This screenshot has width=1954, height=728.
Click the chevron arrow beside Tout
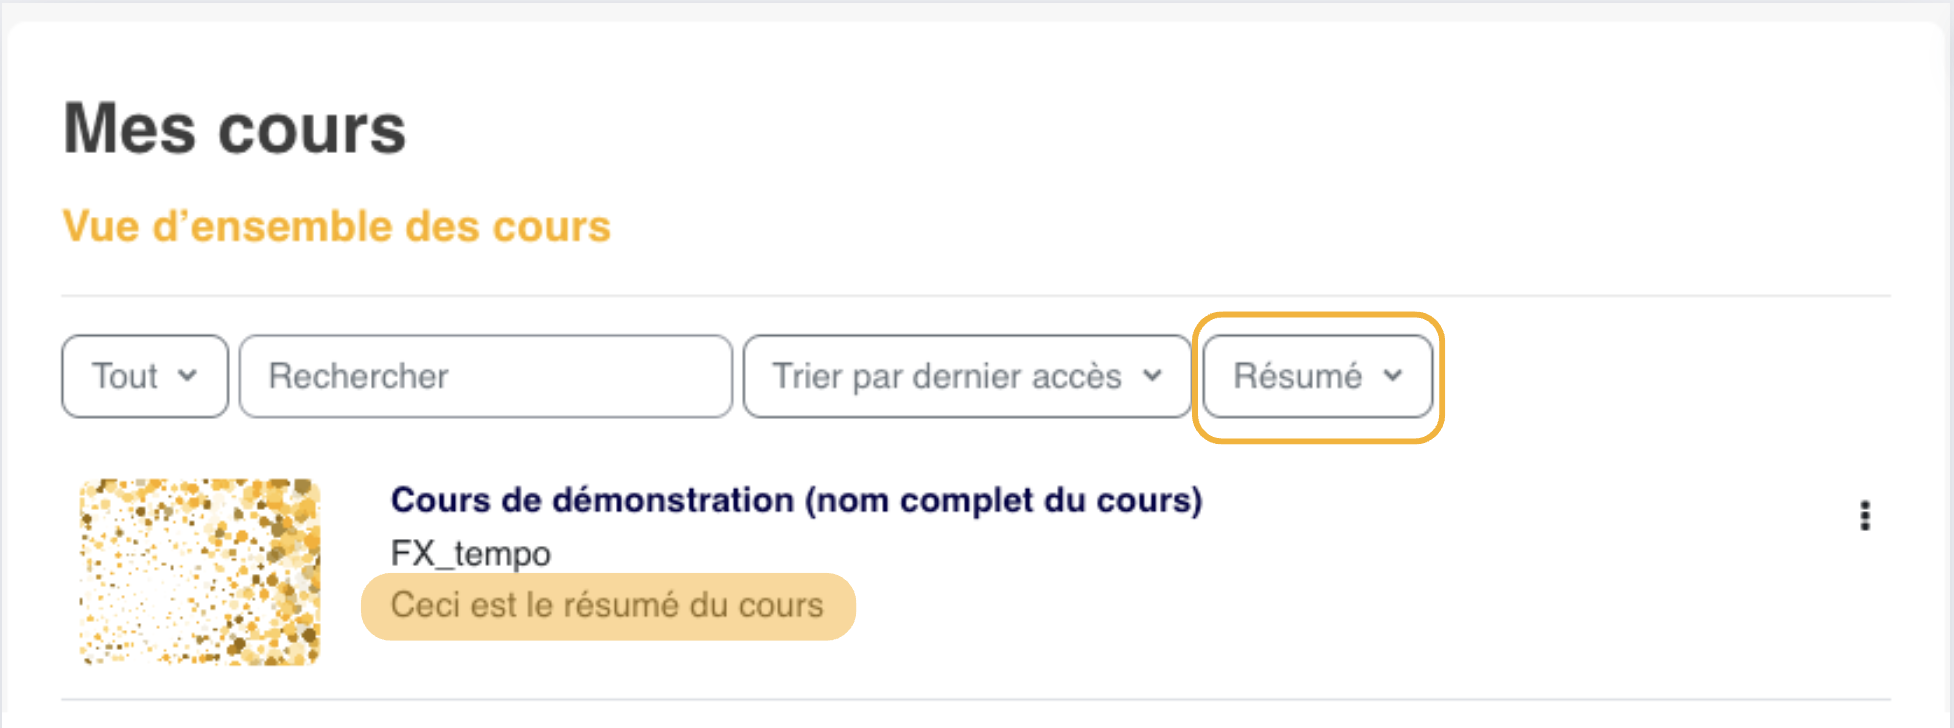(187, 376)
